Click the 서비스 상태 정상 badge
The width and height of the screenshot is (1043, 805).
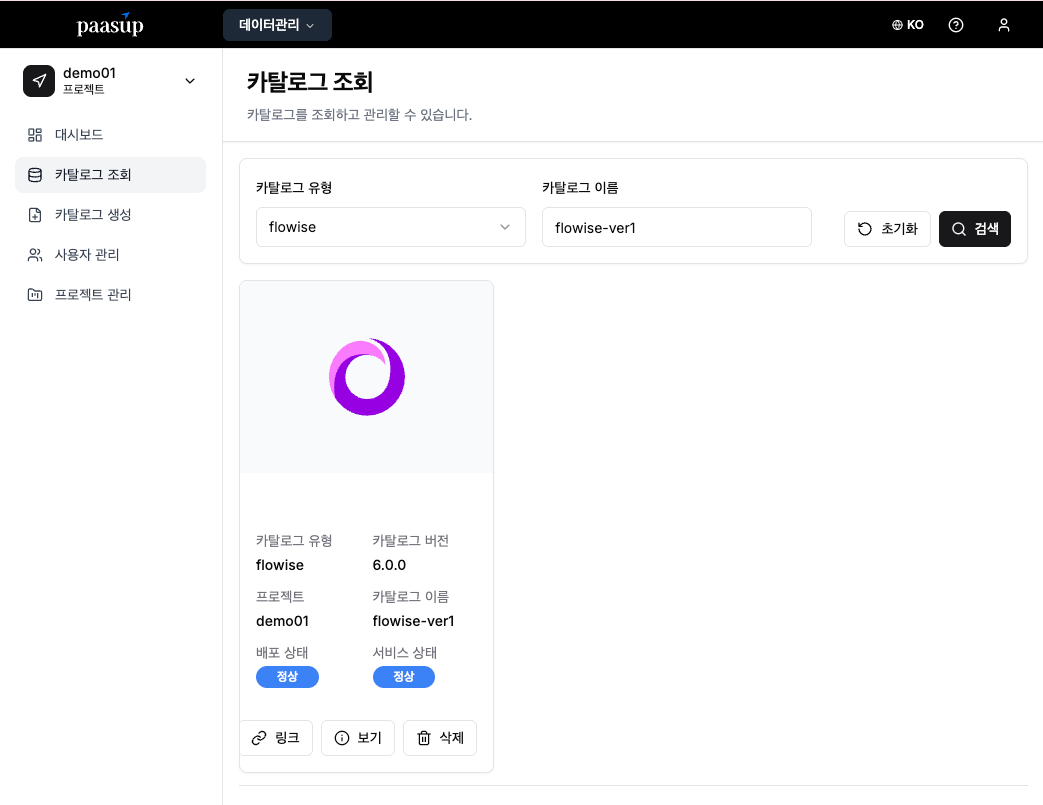tap(404, 677)
